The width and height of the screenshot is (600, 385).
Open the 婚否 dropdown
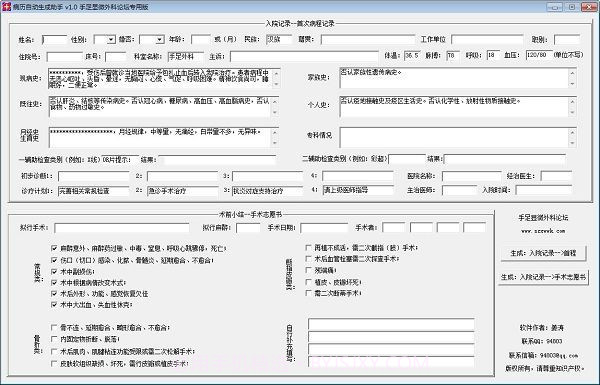click(160, 39)
